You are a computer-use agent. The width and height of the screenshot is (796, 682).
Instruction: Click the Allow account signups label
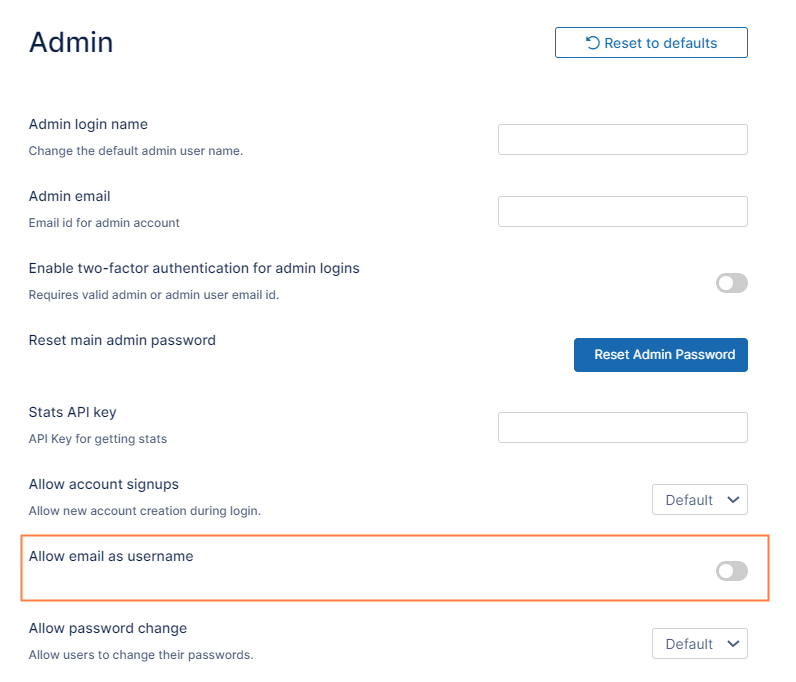(x=104, y=485)
